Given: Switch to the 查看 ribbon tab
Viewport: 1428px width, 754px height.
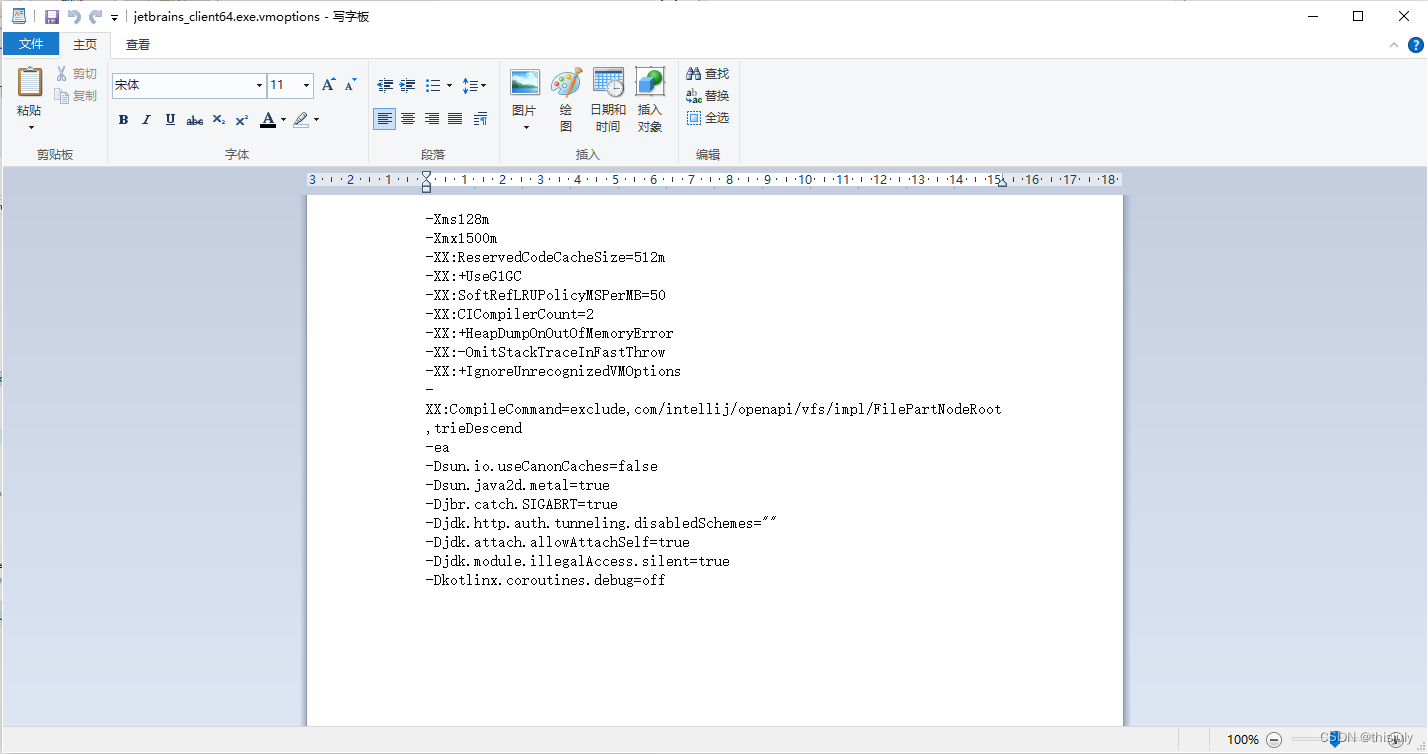Looking at the screenshot, I should point(137,44).
